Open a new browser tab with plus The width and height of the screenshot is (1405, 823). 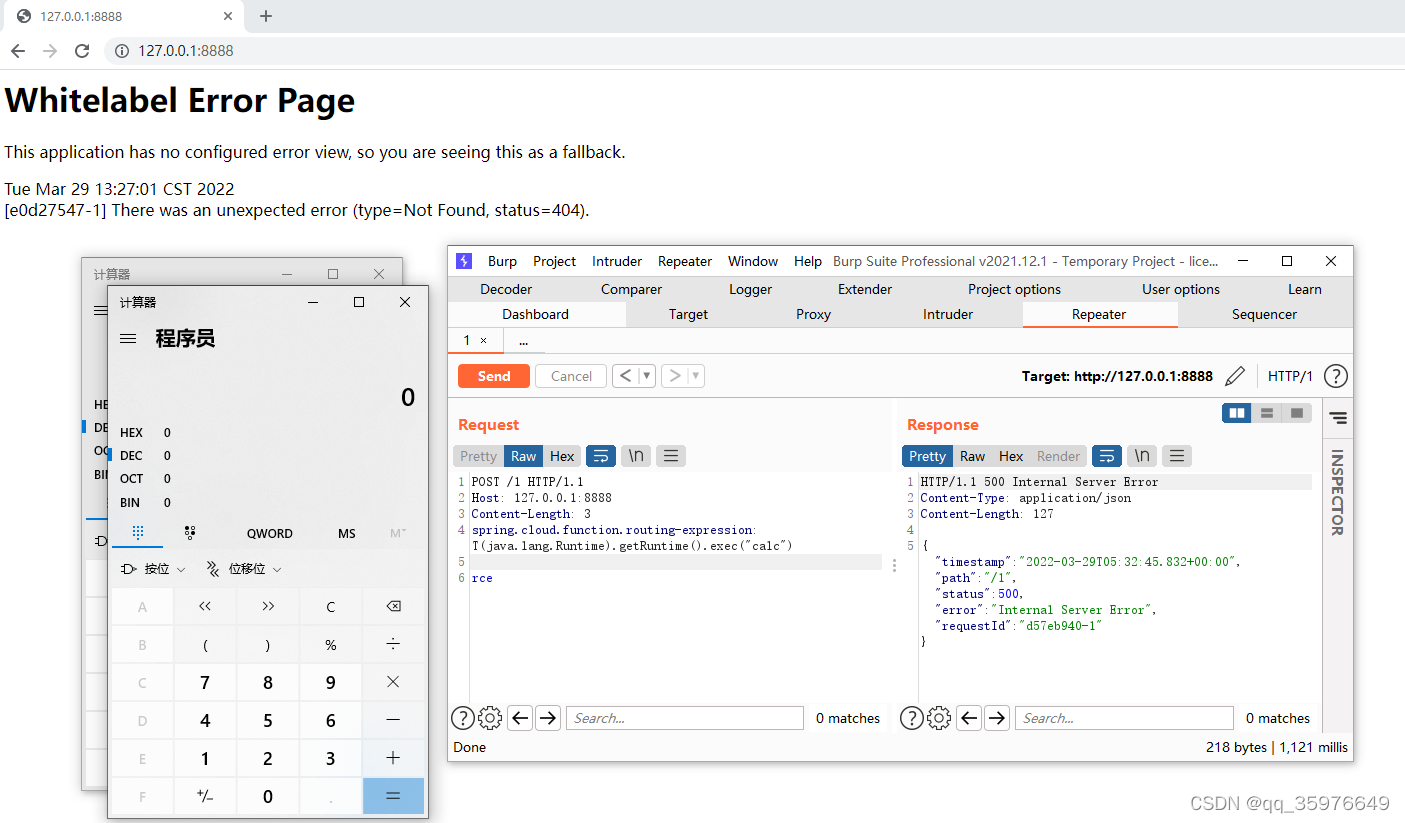tap(265, 16)
